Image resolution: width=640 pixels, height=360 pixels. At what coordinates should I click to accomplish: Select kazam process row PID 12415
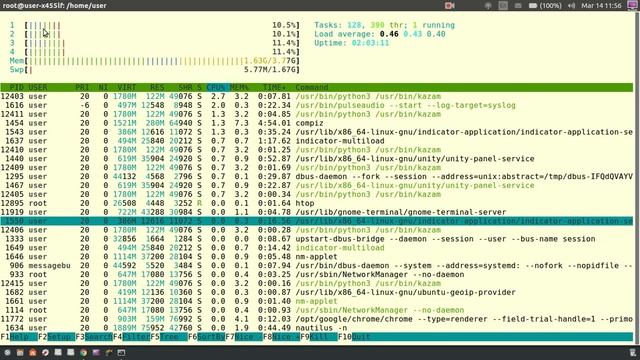(x=317, y=284)
